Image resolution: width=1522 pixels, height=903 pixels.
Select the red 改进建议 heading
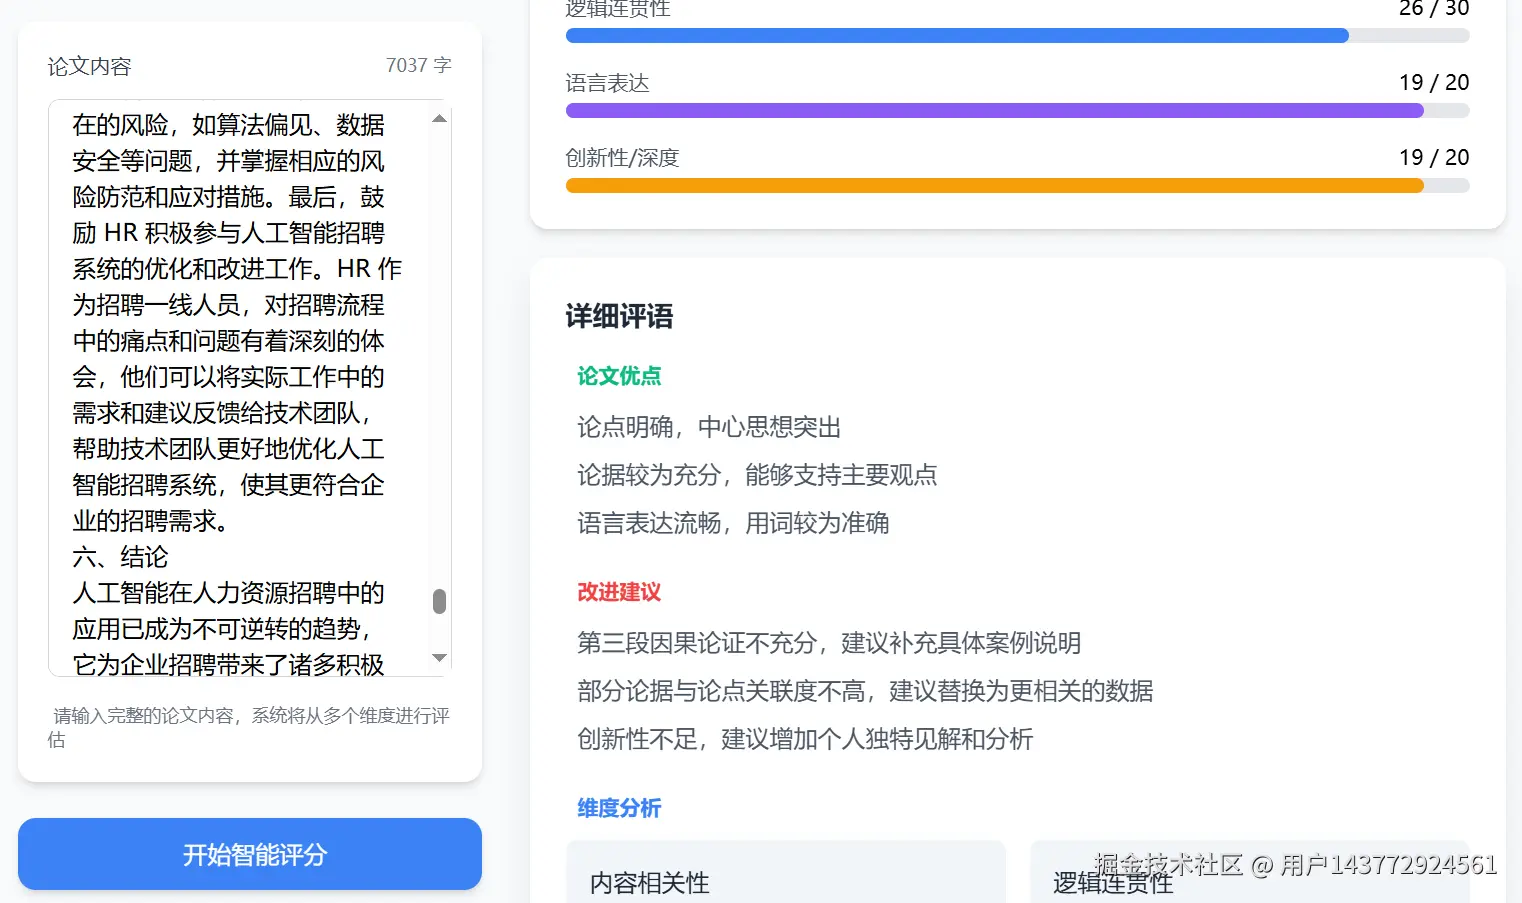(619, 592)
